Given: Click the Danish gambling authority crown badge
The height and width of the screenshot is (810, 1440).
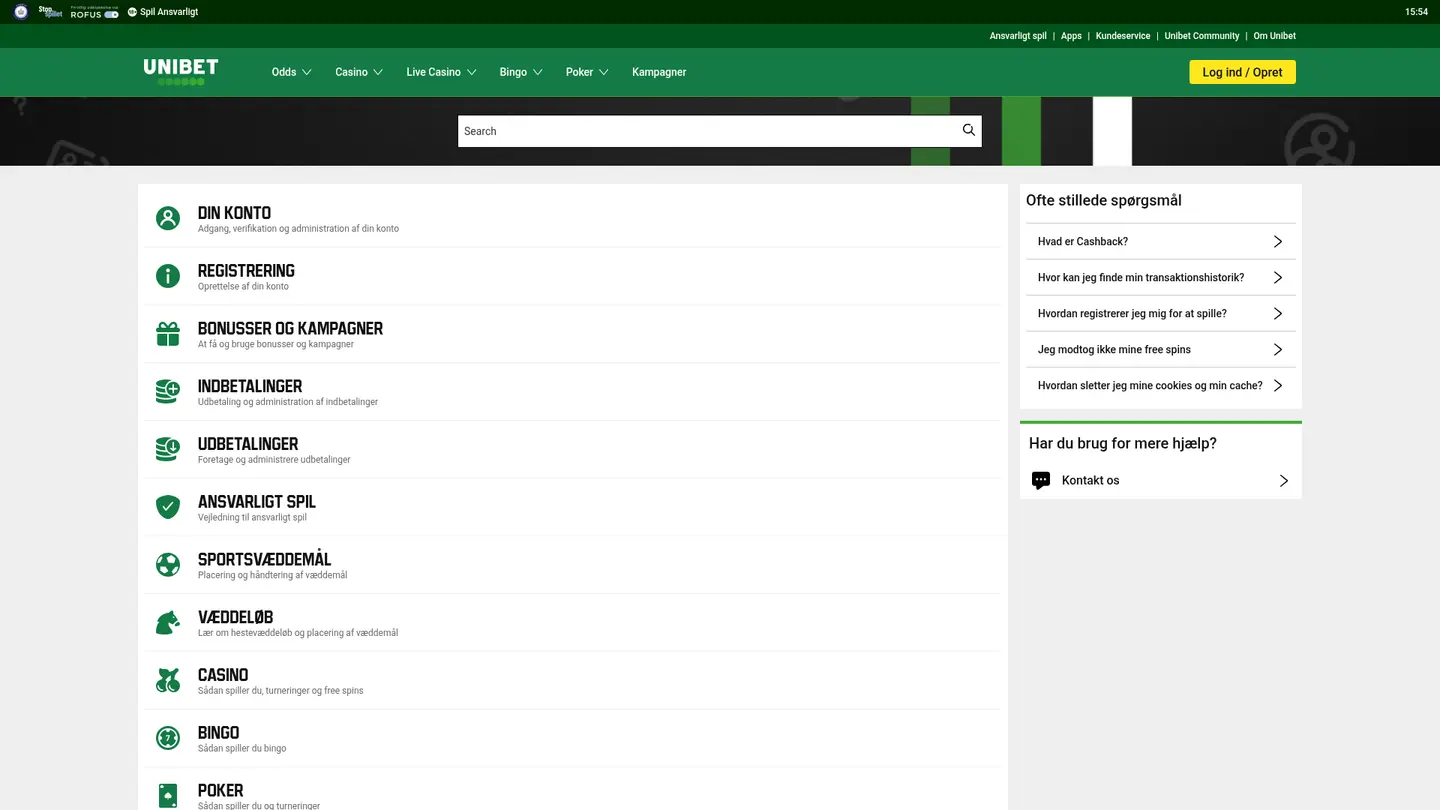Looking at the screenshot, I should click(x=21, y=12).
